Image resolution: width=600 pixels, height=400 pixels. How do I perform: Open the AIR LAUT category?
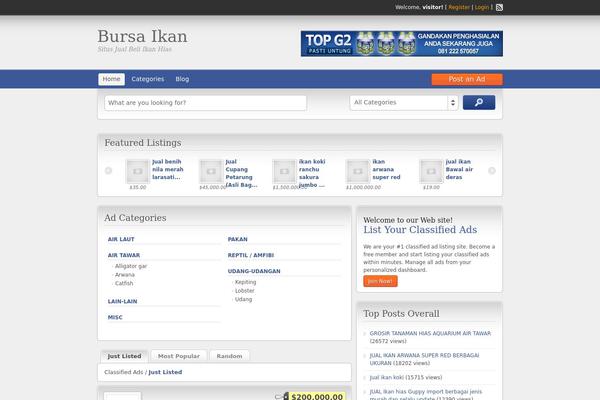point(121,239)
